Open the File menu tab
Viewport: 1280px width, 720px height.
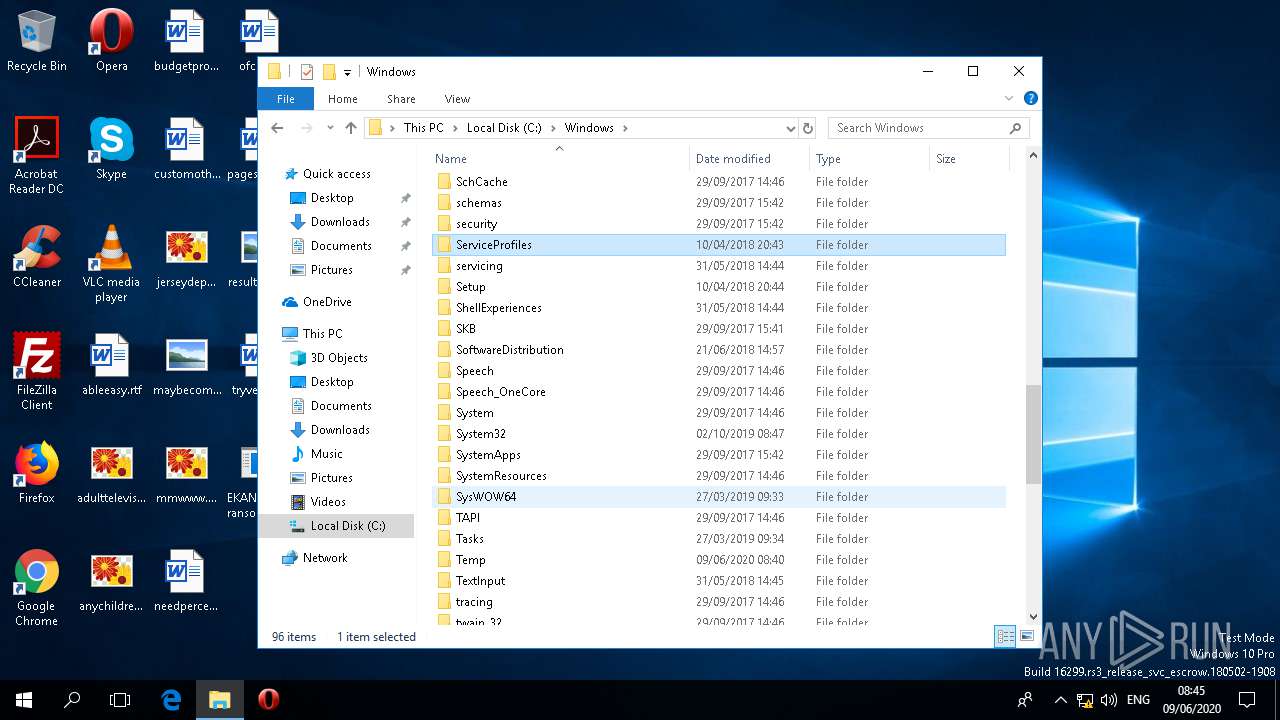pos(286,99)
